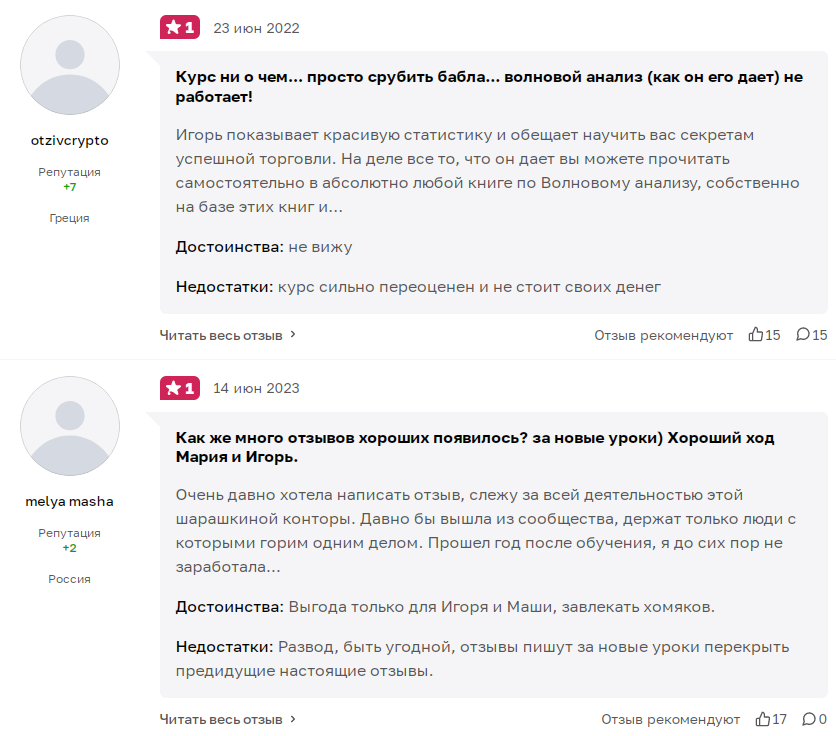Open the melya masha username profile link
The image size is (836, 736).
pyautogui.click(x=70, y=502)
